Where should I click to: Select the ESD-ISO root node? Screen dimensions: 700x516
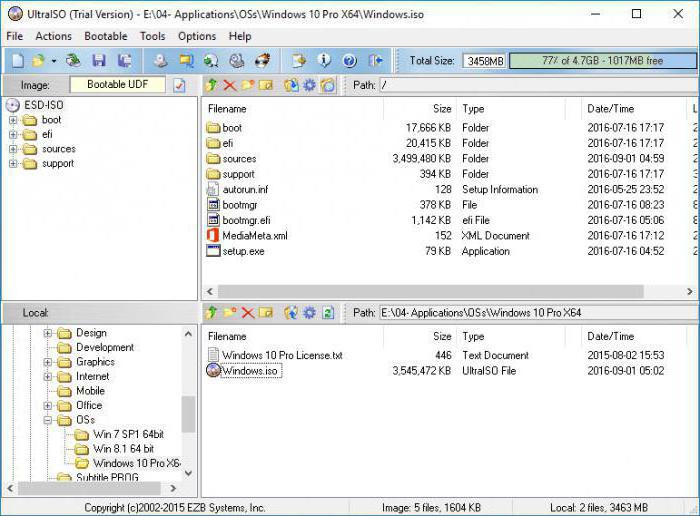pos(44,105)
